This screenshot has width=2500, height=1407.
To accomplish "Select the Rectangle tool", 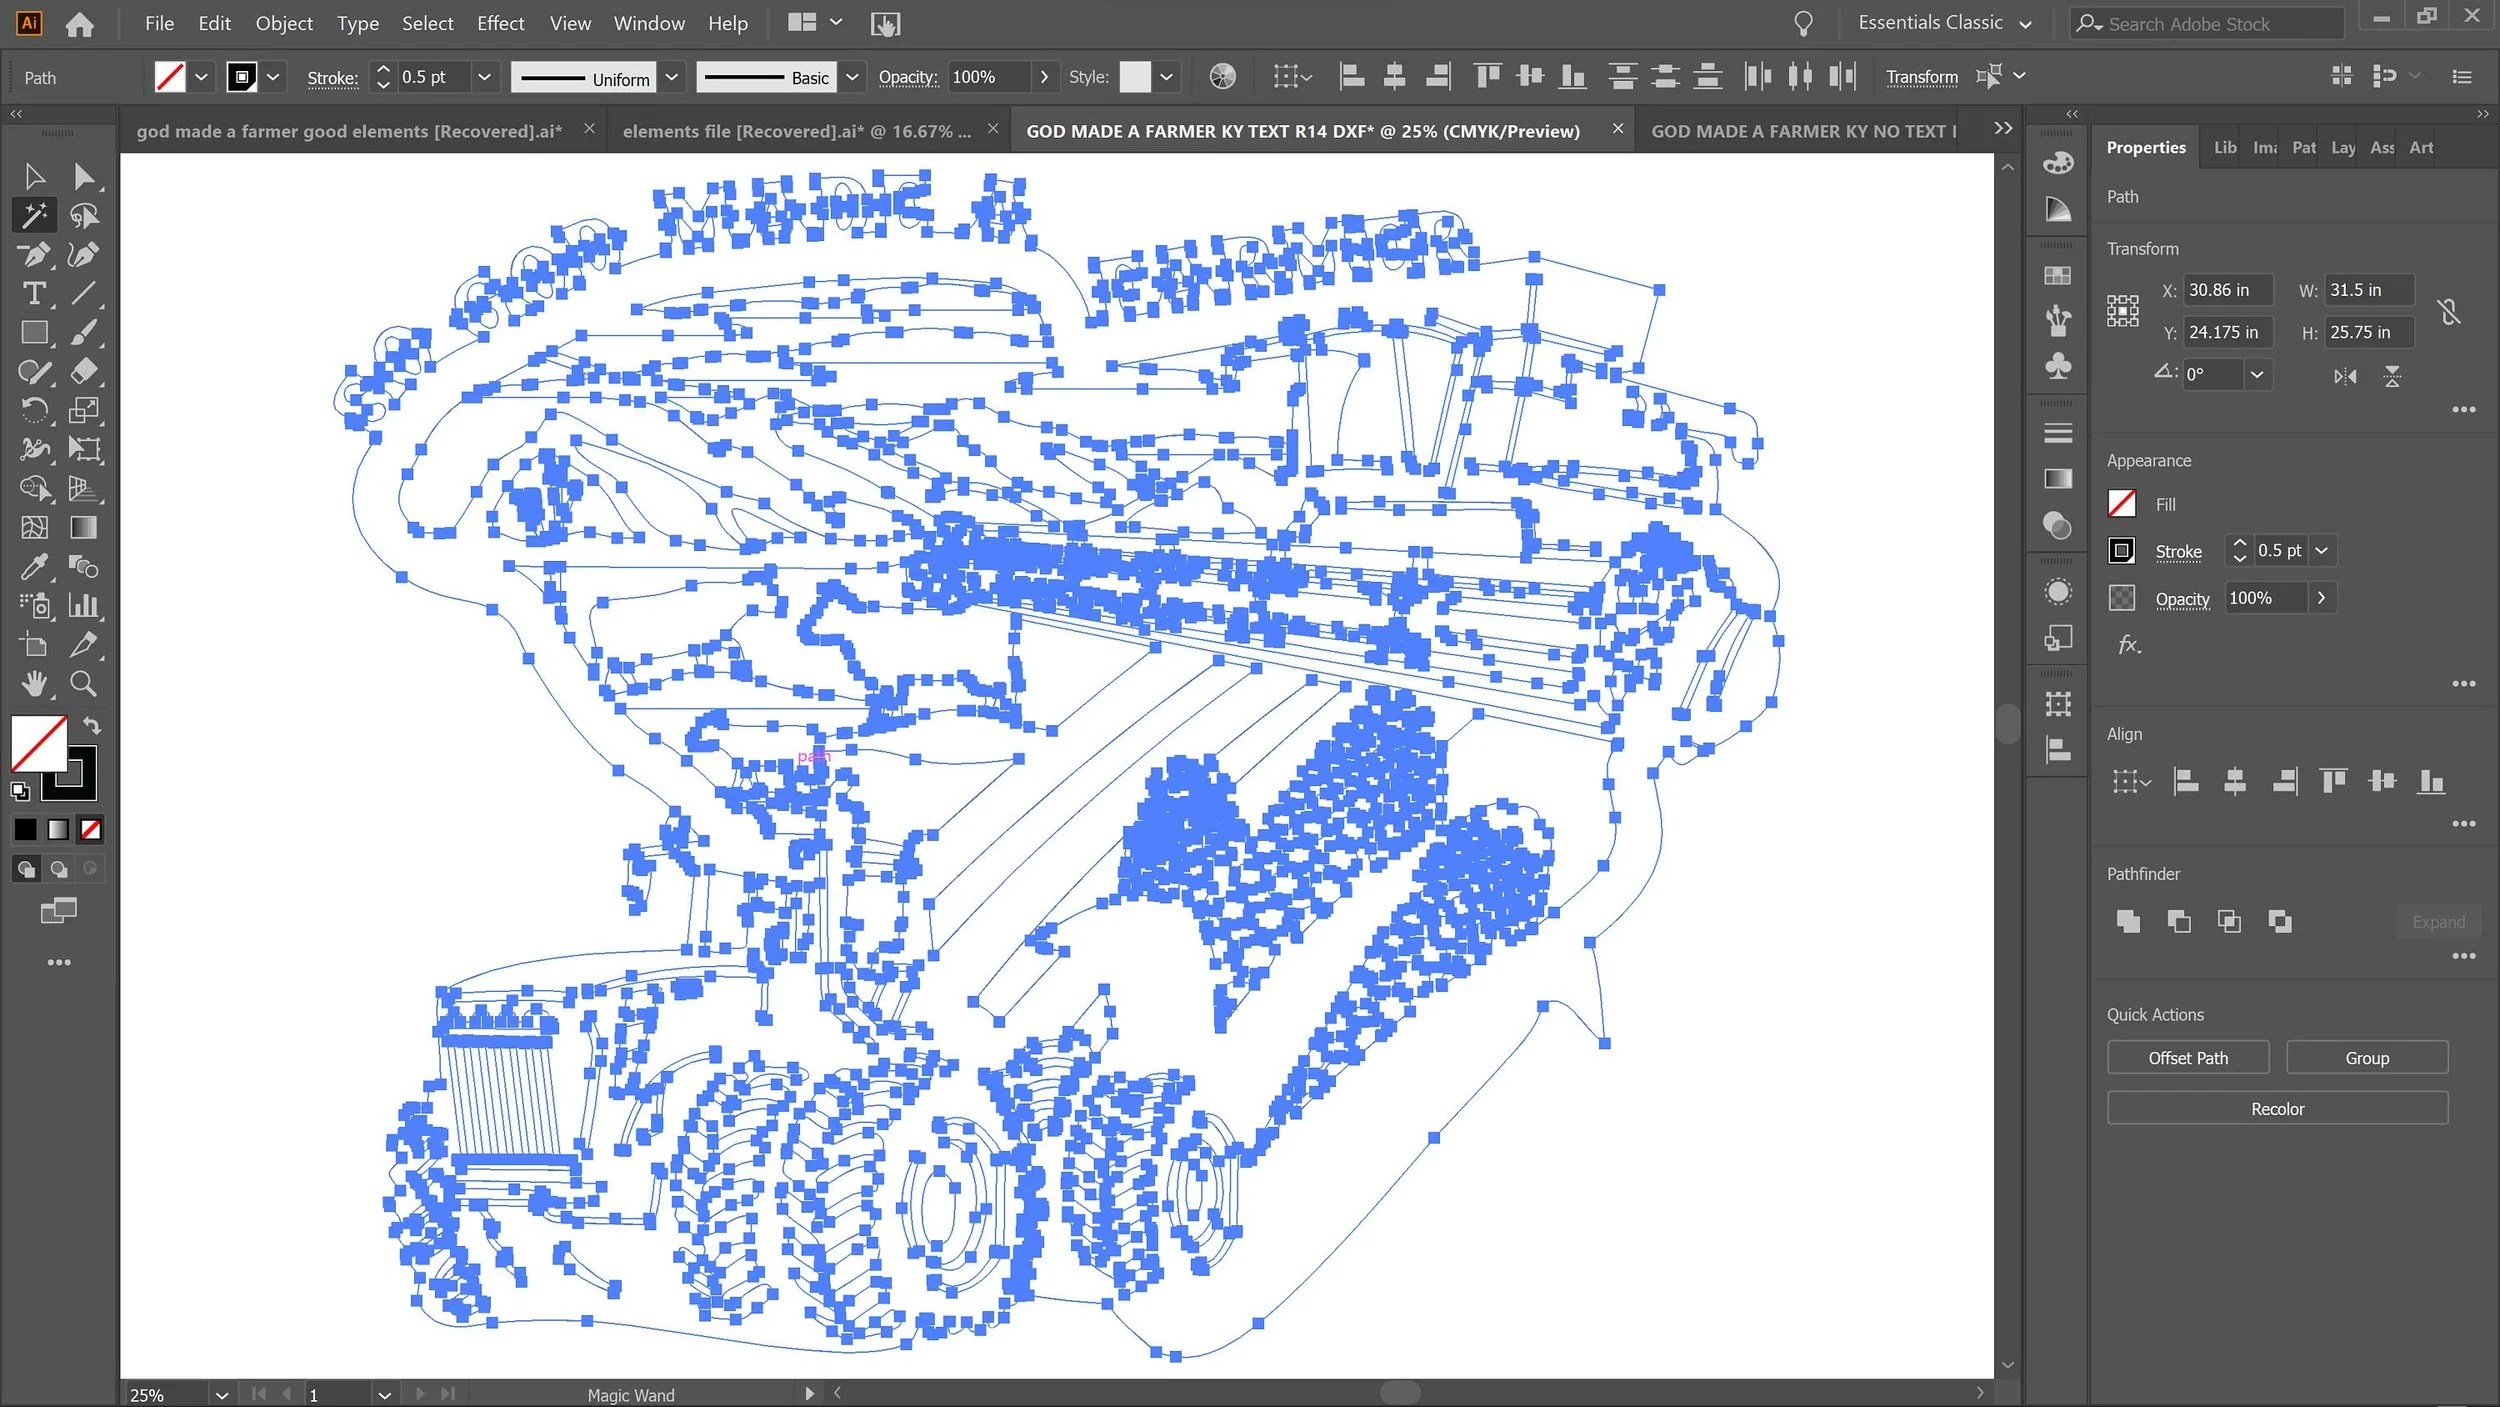I will point(34,332).
